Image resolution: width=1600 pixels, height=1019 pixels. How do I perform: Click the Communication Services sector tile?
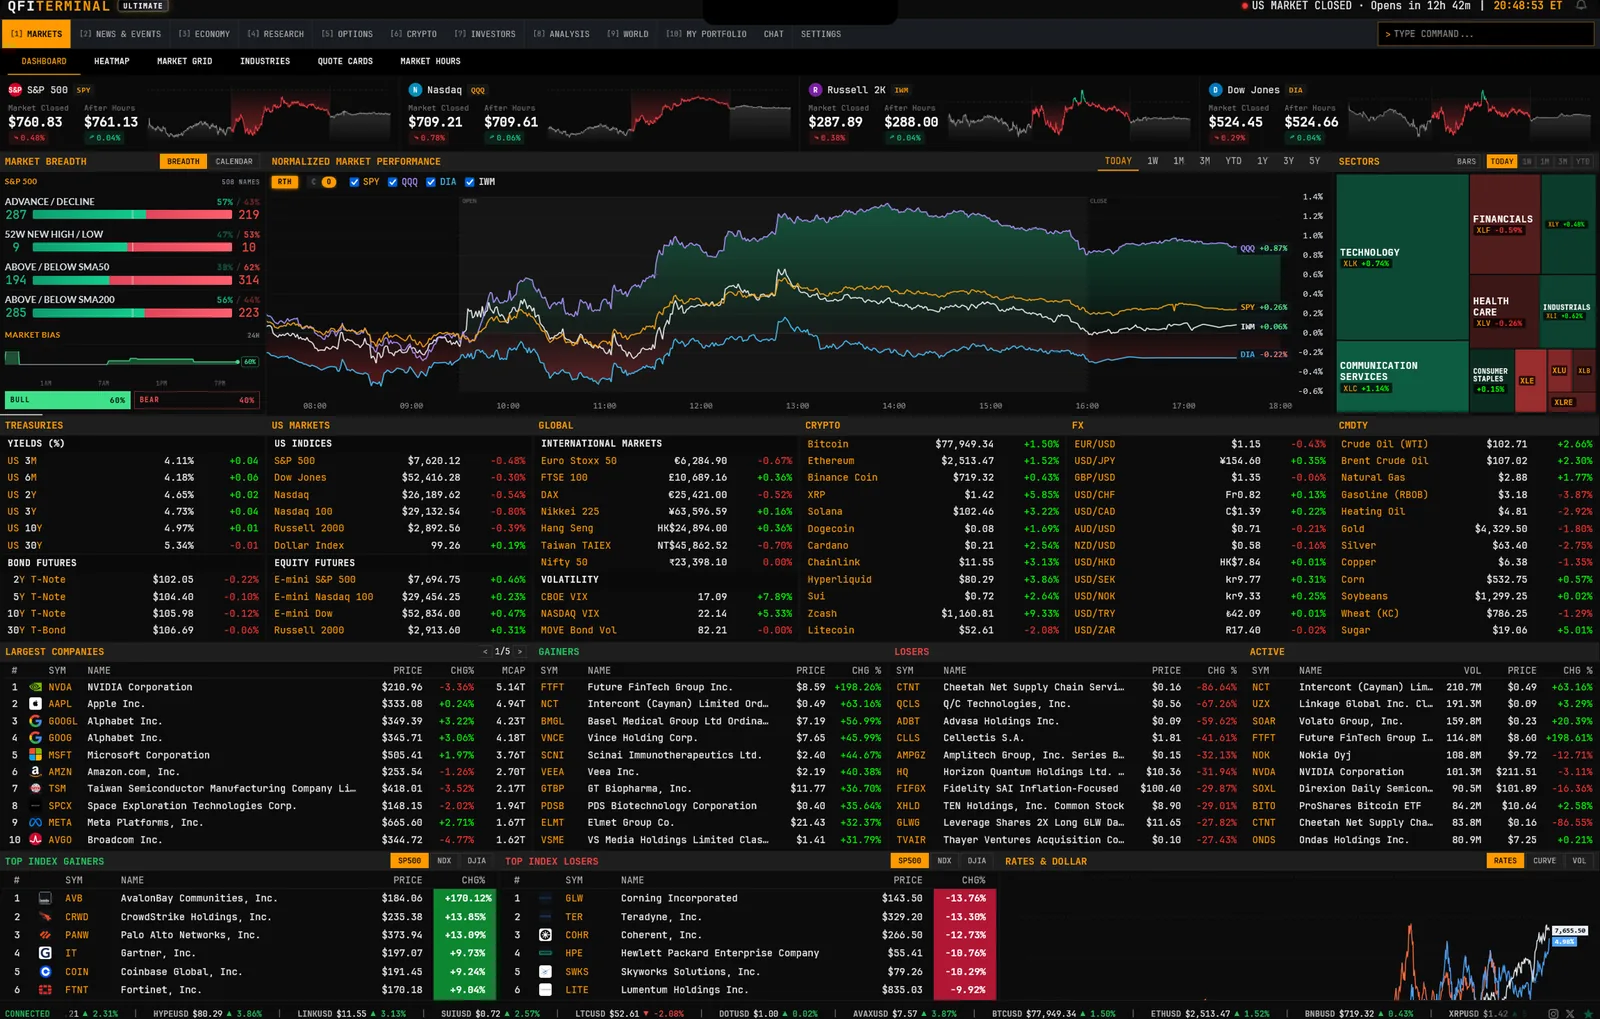1402,376
